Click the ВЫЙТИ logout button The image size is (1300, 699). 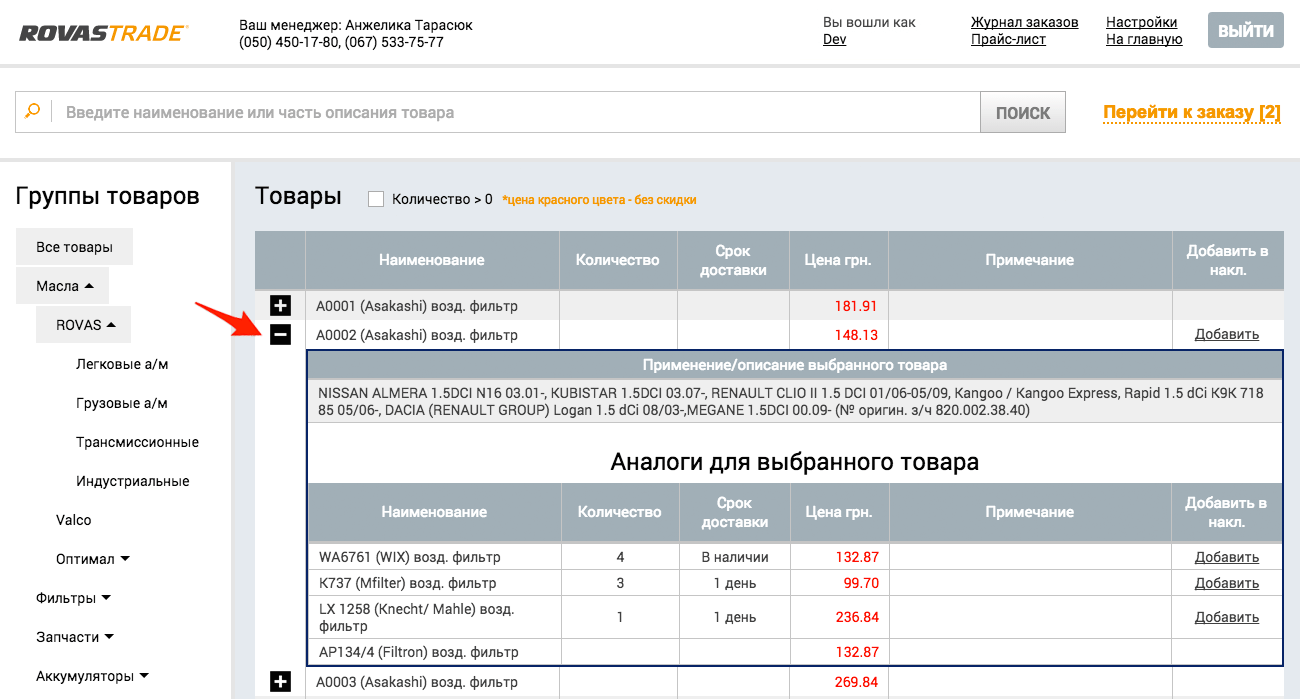(x=1245, y=31)
